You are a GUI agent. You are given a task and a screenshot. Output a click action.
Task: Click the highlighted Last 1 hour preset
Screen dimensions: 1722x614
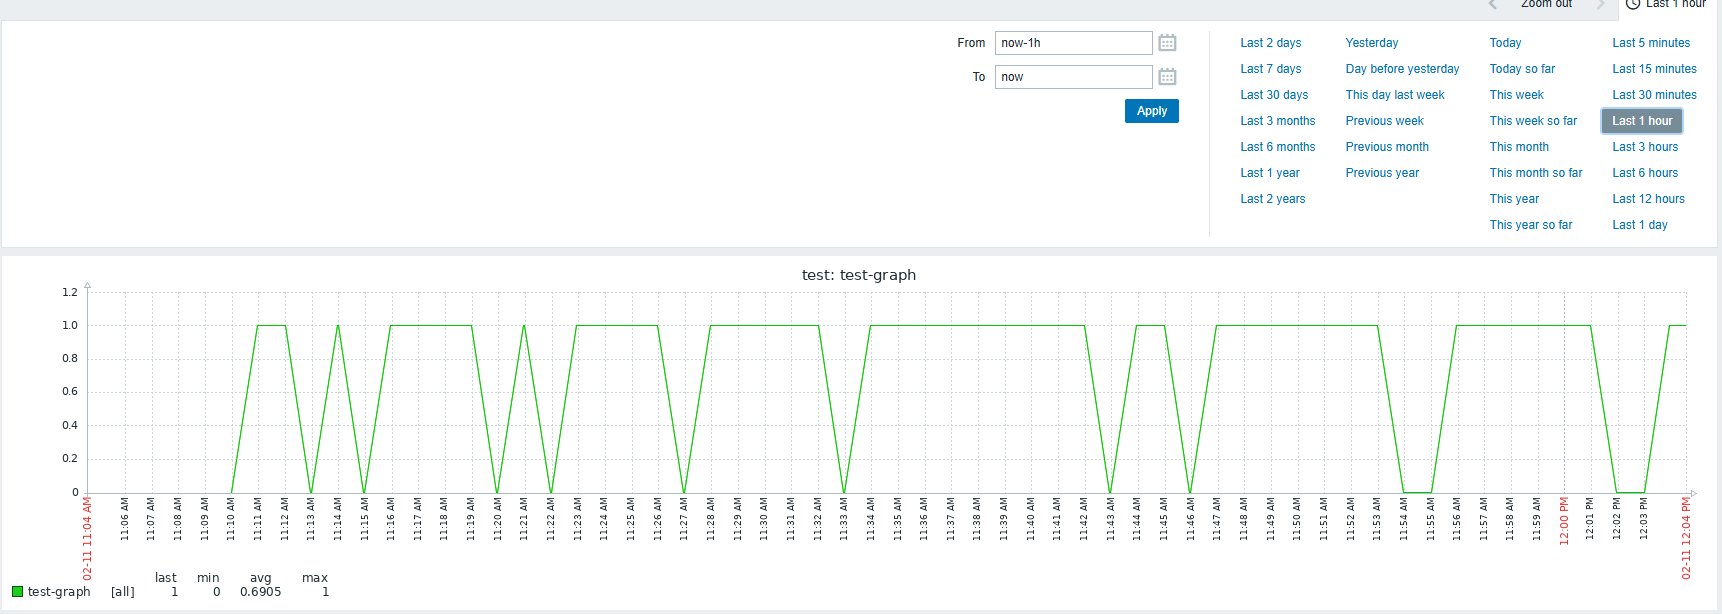coord(1641,121)
